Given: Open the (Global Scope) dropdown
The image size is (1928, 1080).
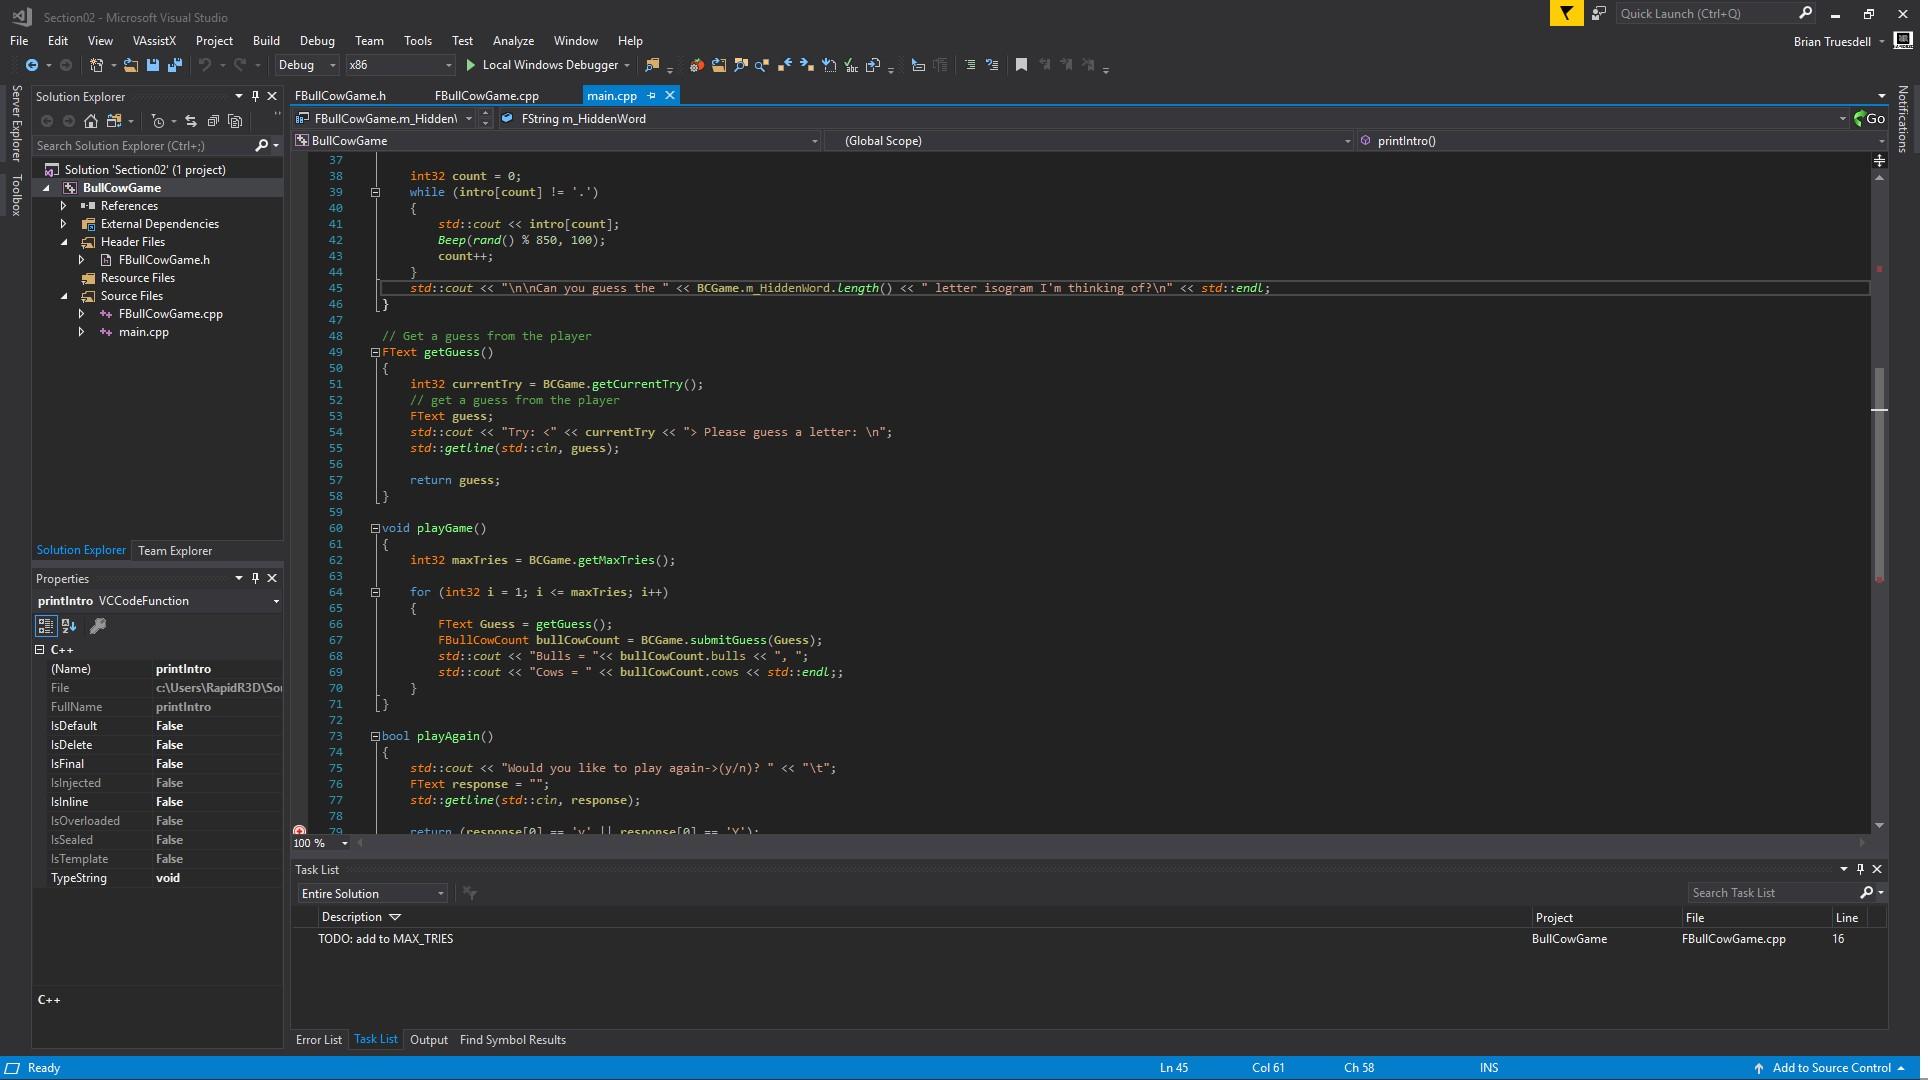Looking at the screenshot, I should [1090, 141].
